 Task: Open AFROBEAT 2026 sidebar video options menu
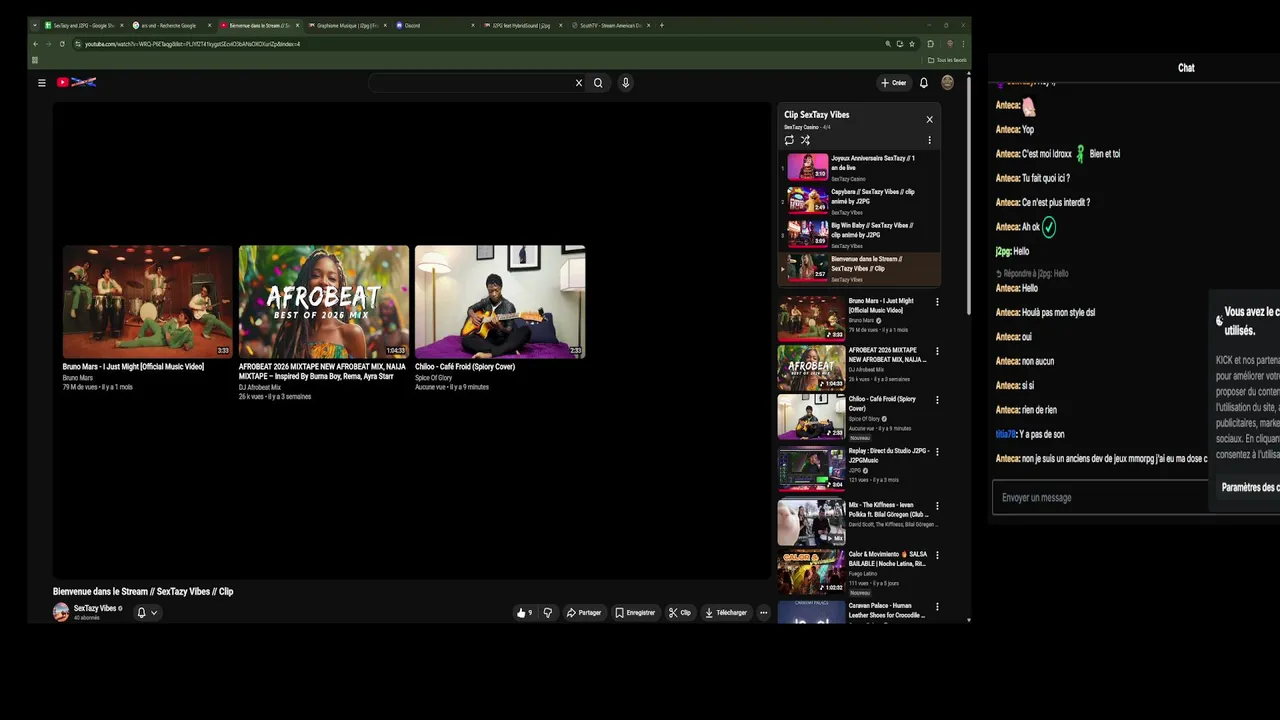[937, 351]
